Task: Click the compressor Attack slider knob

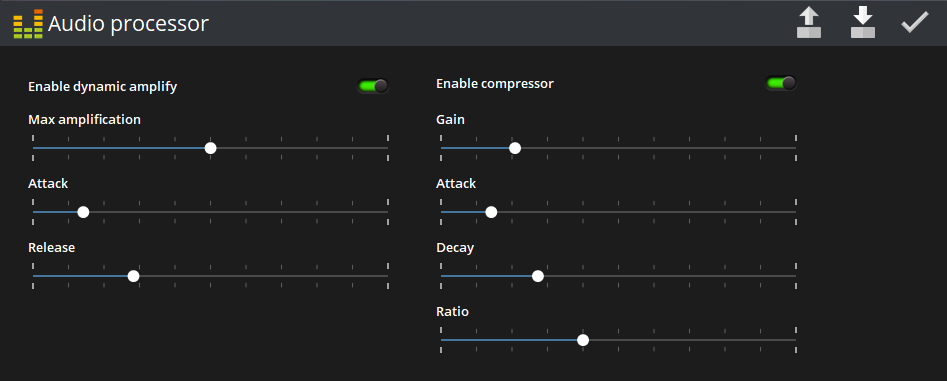Action: coord(491,212)
